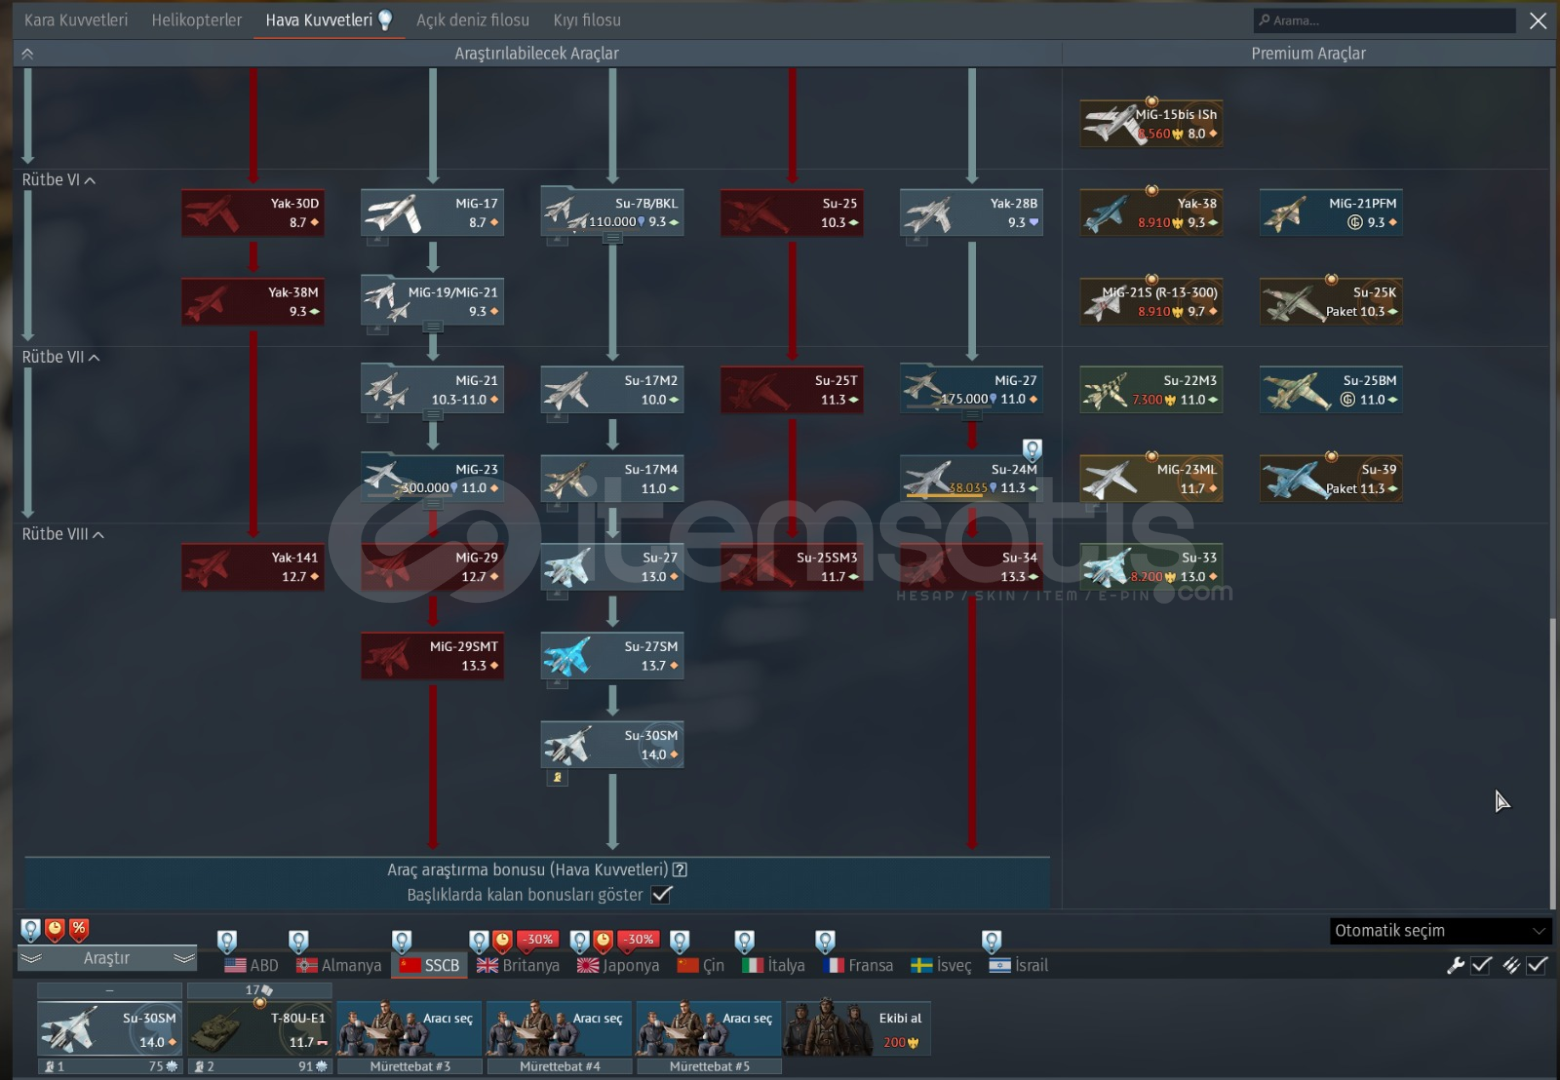The image size is (1560, 1080).
Task: Open the research bonus help question mark
Action: [680, 870]
